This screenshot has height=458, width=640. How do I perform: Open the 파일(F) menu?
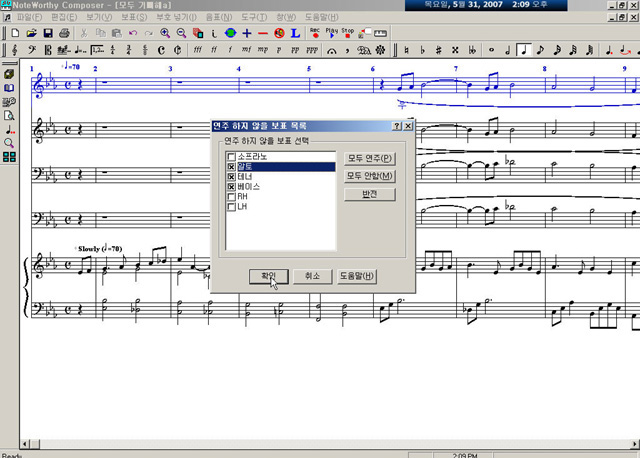point(29,17)
